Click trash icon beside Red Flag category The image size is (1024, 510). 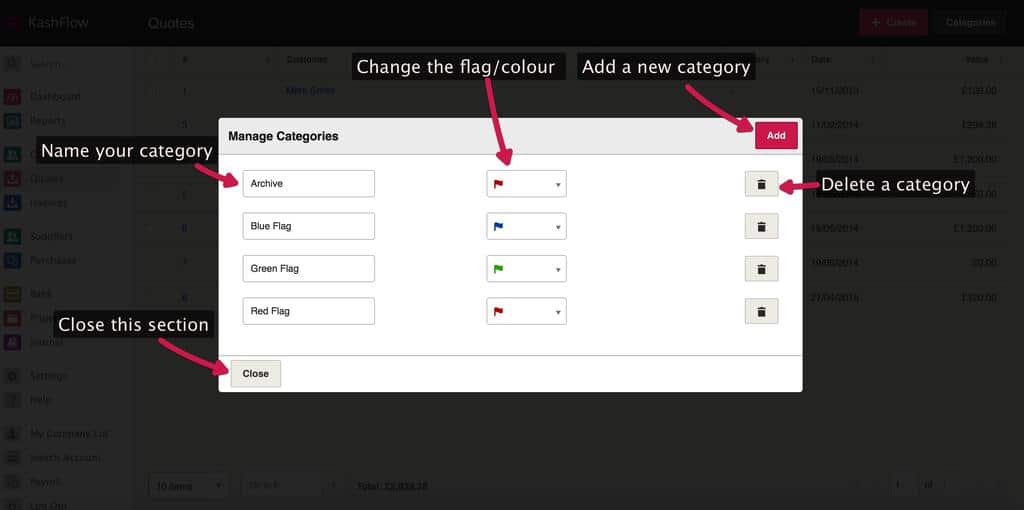761,311
